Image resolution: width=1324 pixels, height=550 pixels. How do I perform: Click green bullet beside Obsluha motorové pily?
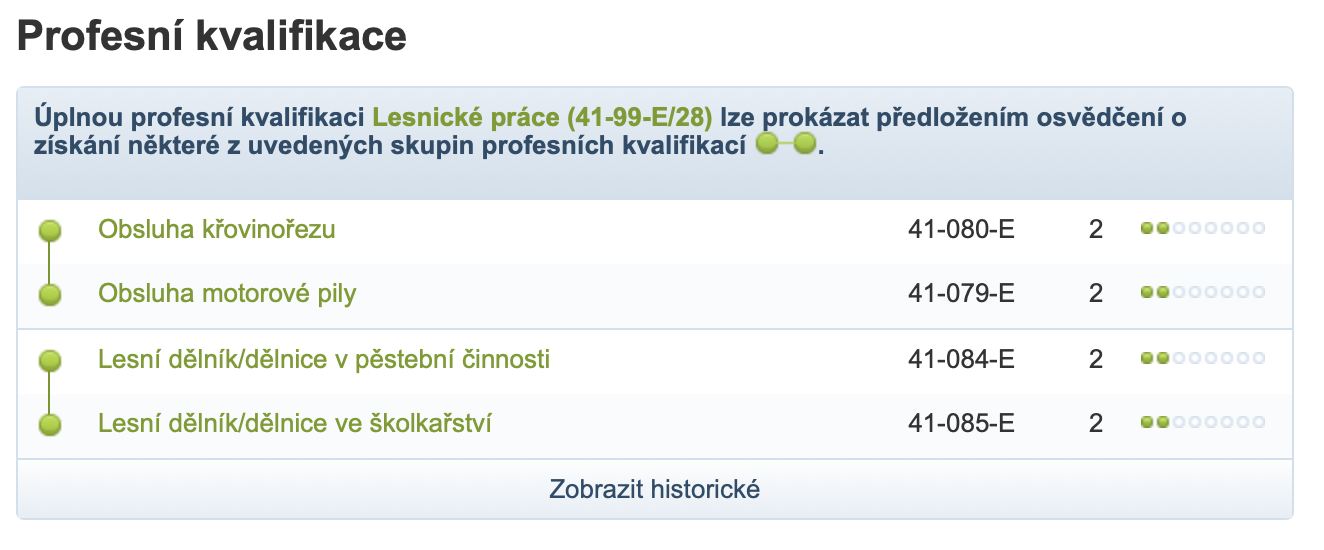click(50, 295)
